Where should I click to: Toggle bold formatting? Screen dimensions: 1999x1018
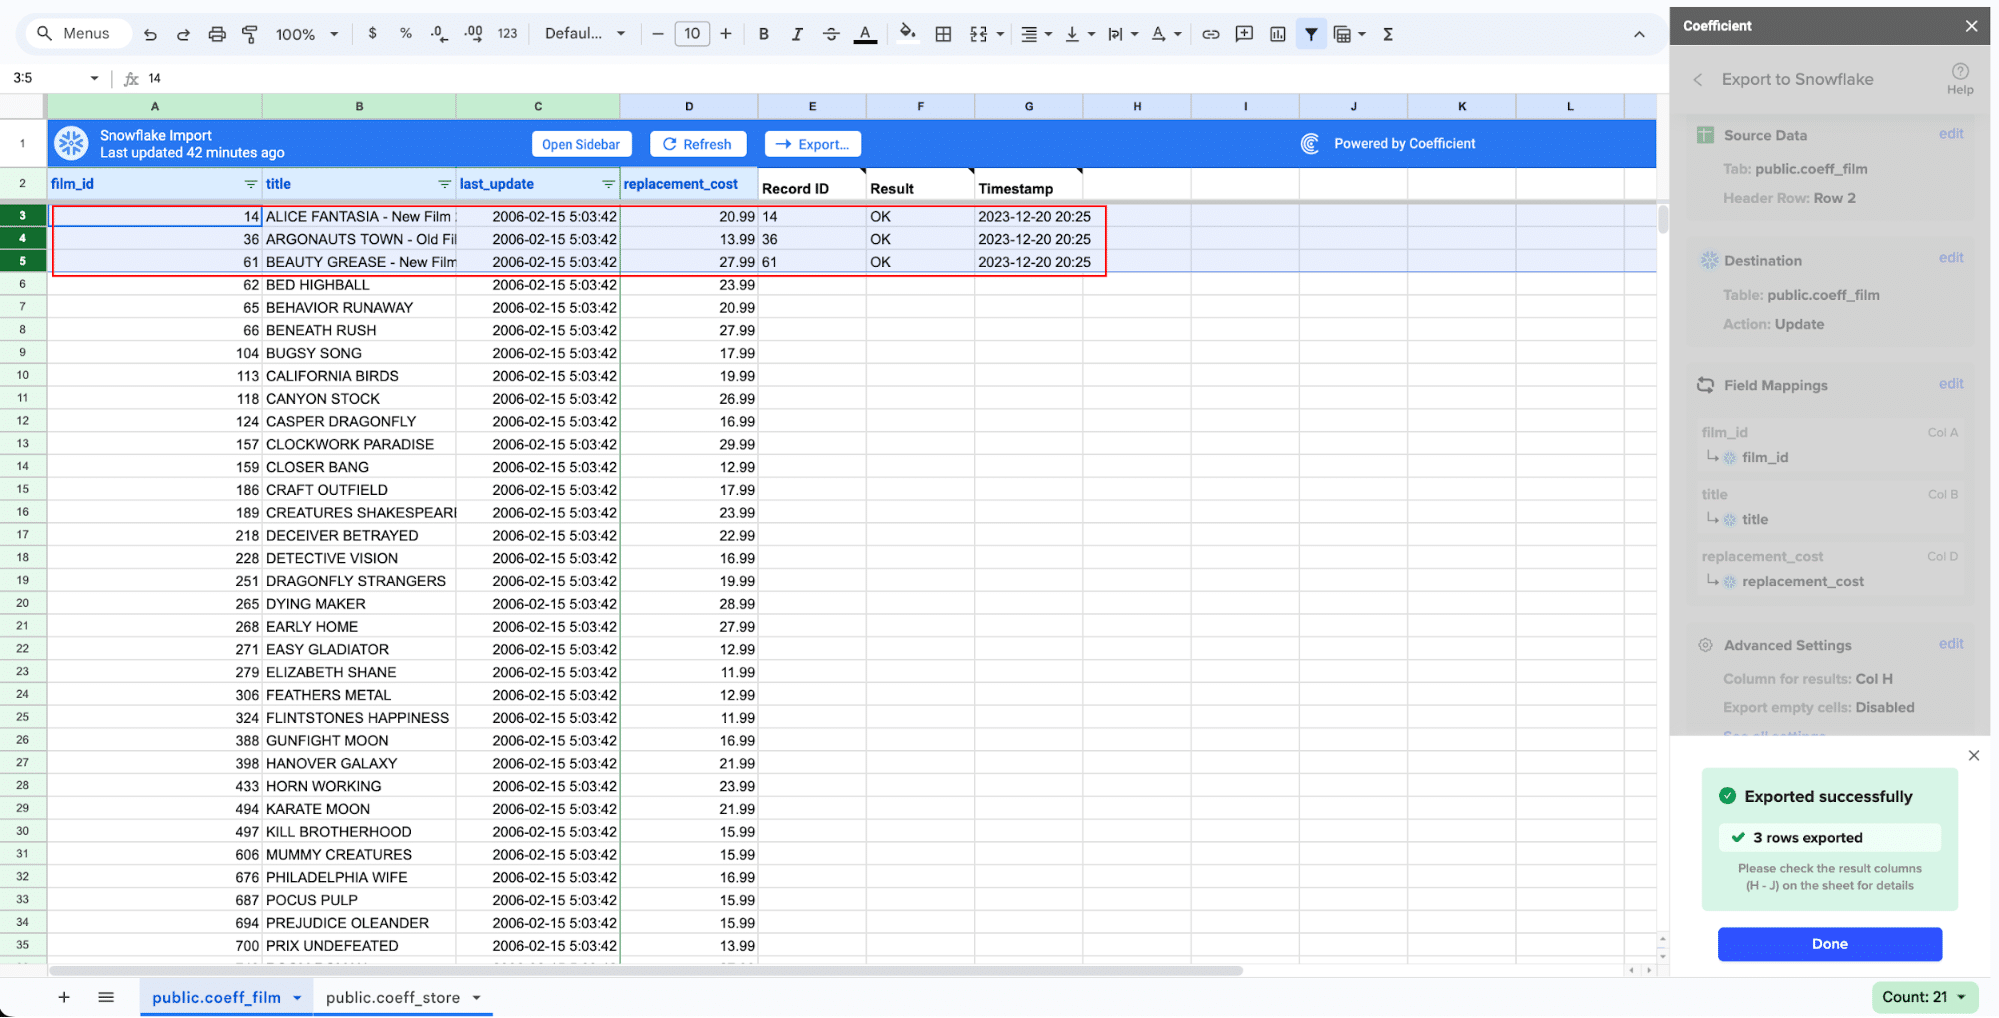coord(763,34)
